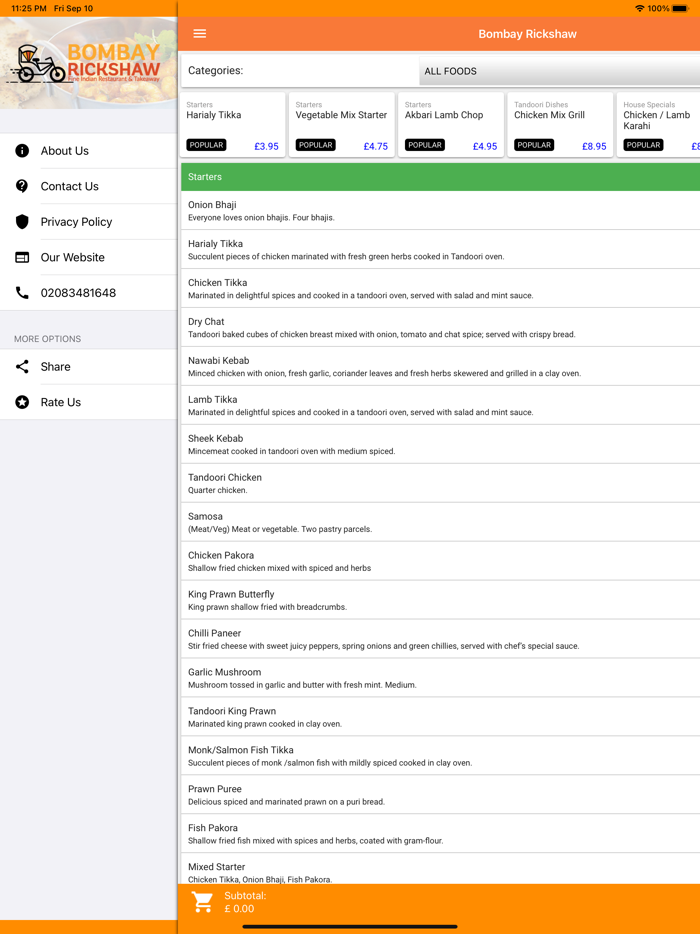
Task: Open the hamburger menu icon
Action: tap(200, 34)
